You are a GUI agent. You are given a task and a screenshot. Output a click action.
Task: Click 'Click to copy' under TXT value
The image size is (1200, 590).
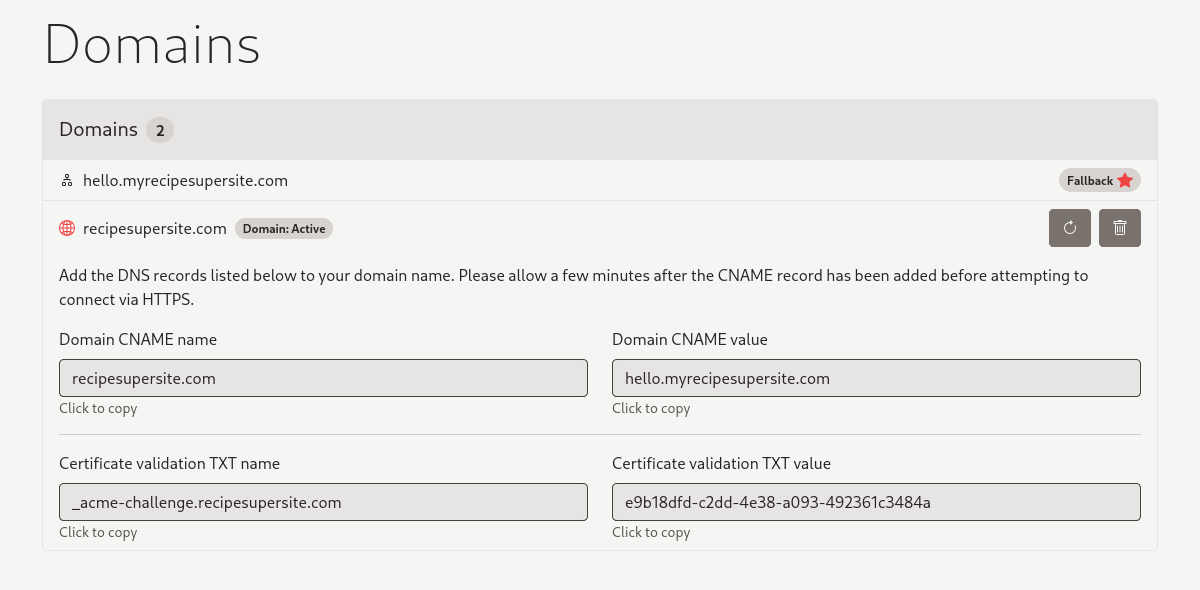651,532
